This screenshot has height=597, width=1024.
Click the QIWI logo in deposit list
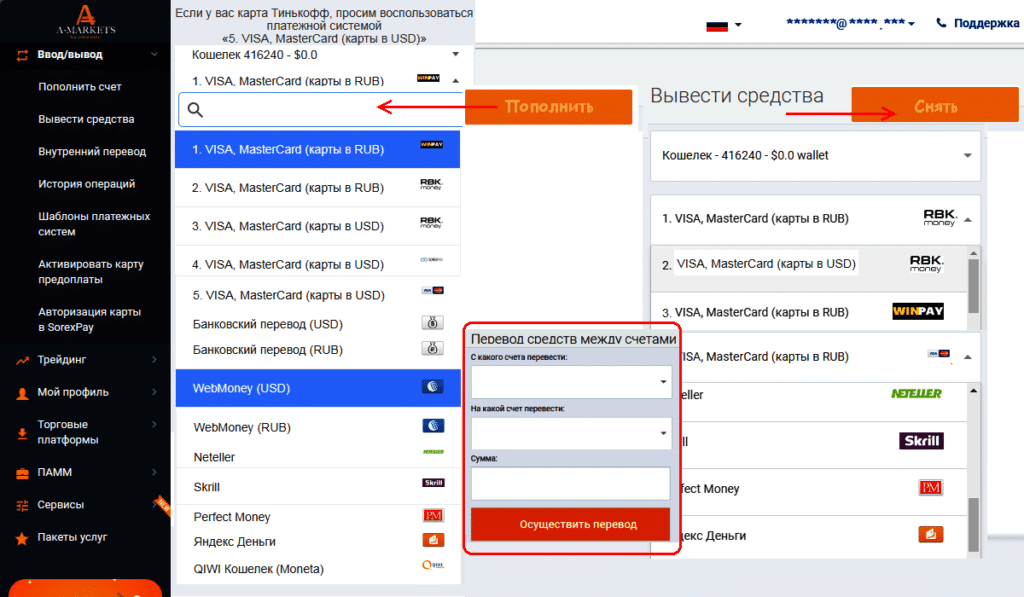[x=433, y=565]
